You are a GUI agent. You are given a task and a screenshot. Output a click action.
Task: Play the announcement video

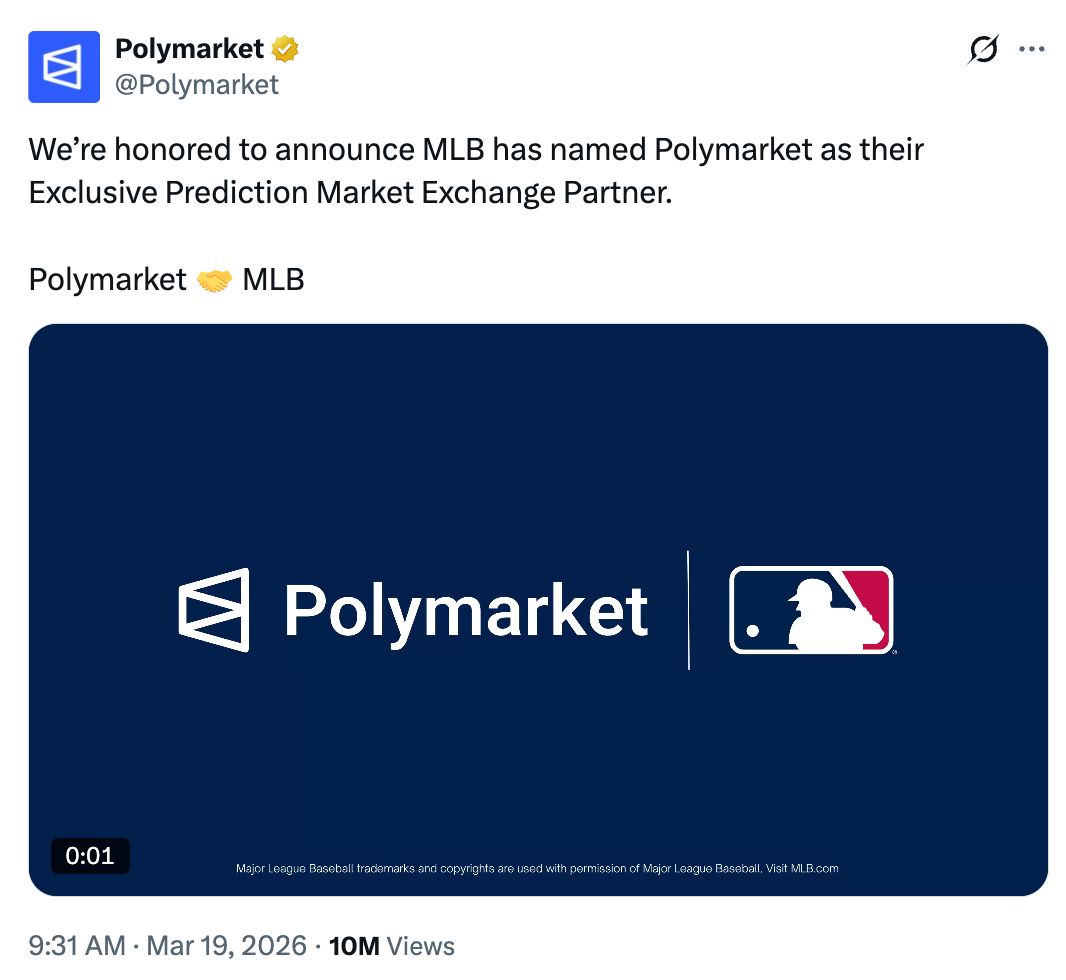540,610
